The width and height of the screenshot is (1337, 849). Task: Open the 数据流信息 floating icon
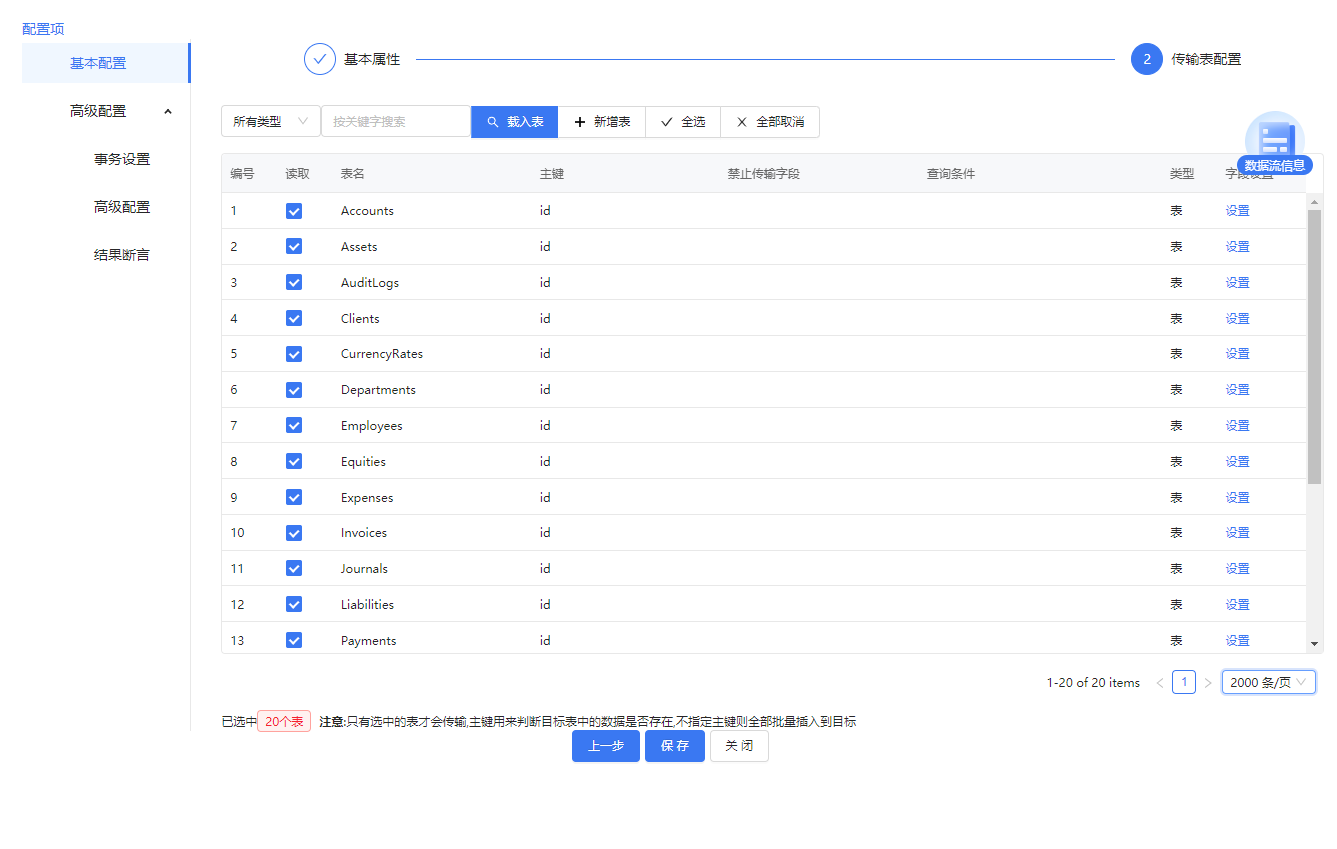1274,143
